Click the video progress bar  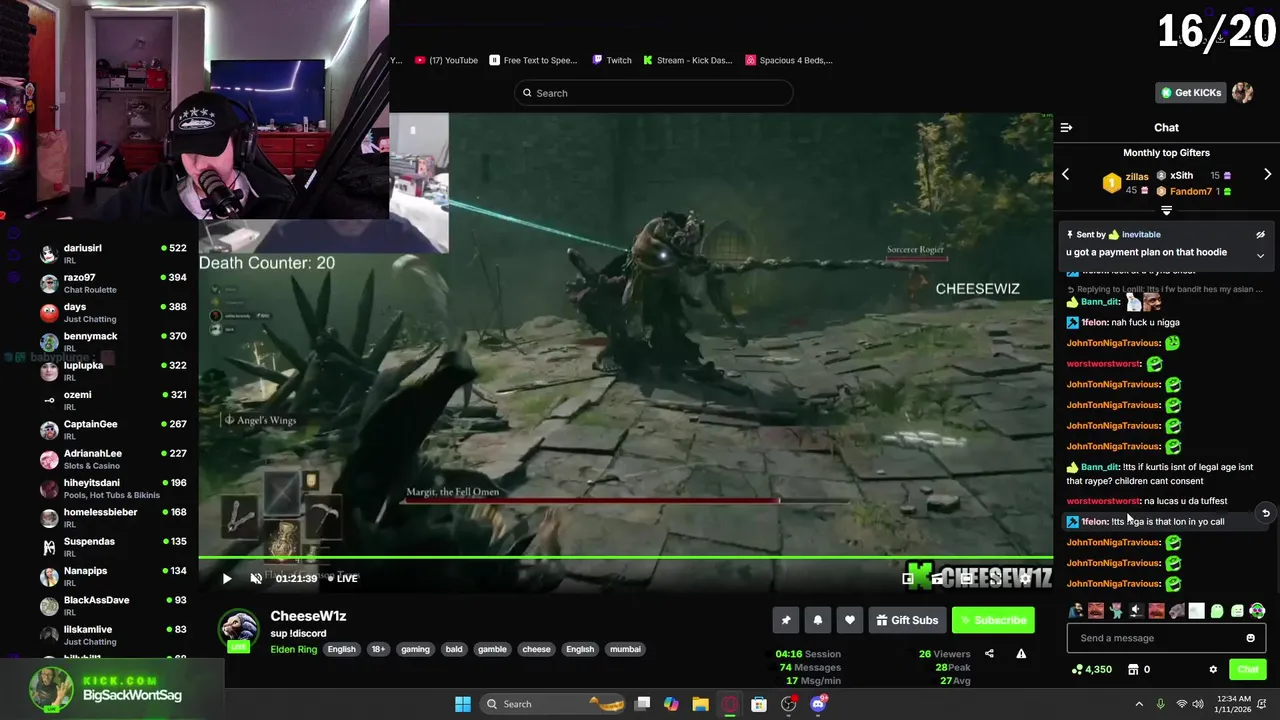point(625,557)
